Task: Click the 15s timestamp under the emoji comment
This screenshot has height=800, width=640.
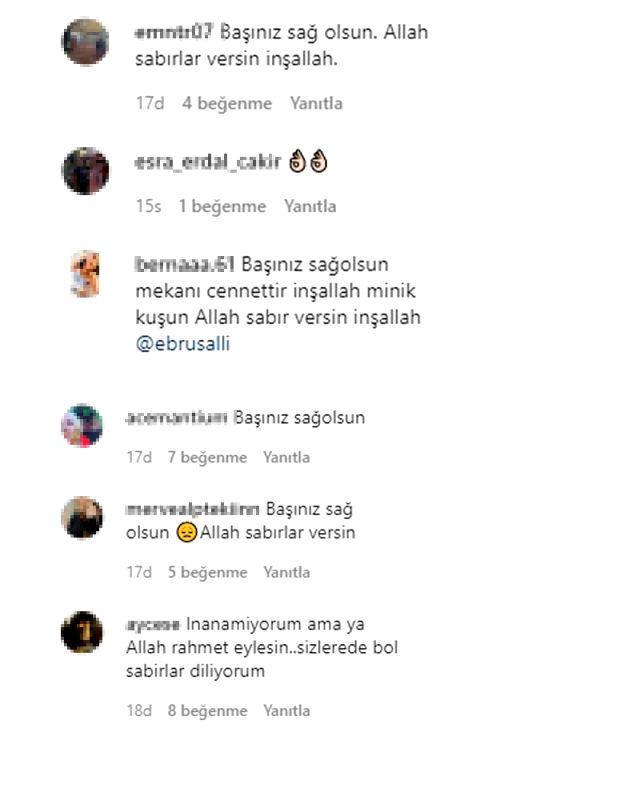Action: [x=149, y=207]
